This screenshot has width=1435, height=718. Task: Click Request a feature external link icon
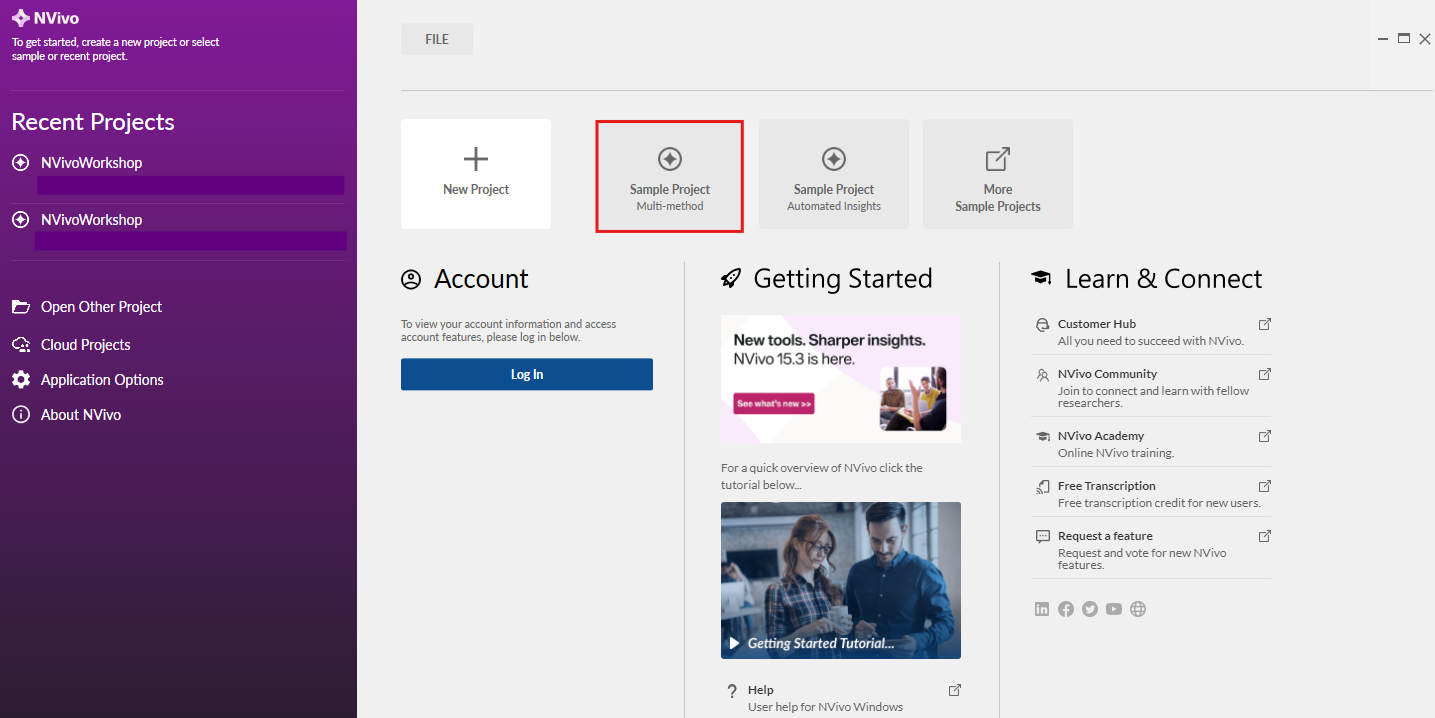pyautogui.click(x=1265, y=536)
